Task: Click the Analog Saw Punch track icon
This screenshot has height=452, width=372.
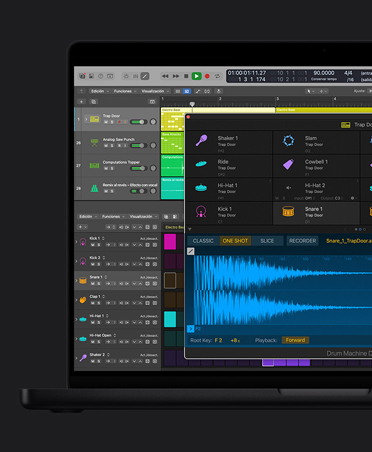Action: click(95, 143)
